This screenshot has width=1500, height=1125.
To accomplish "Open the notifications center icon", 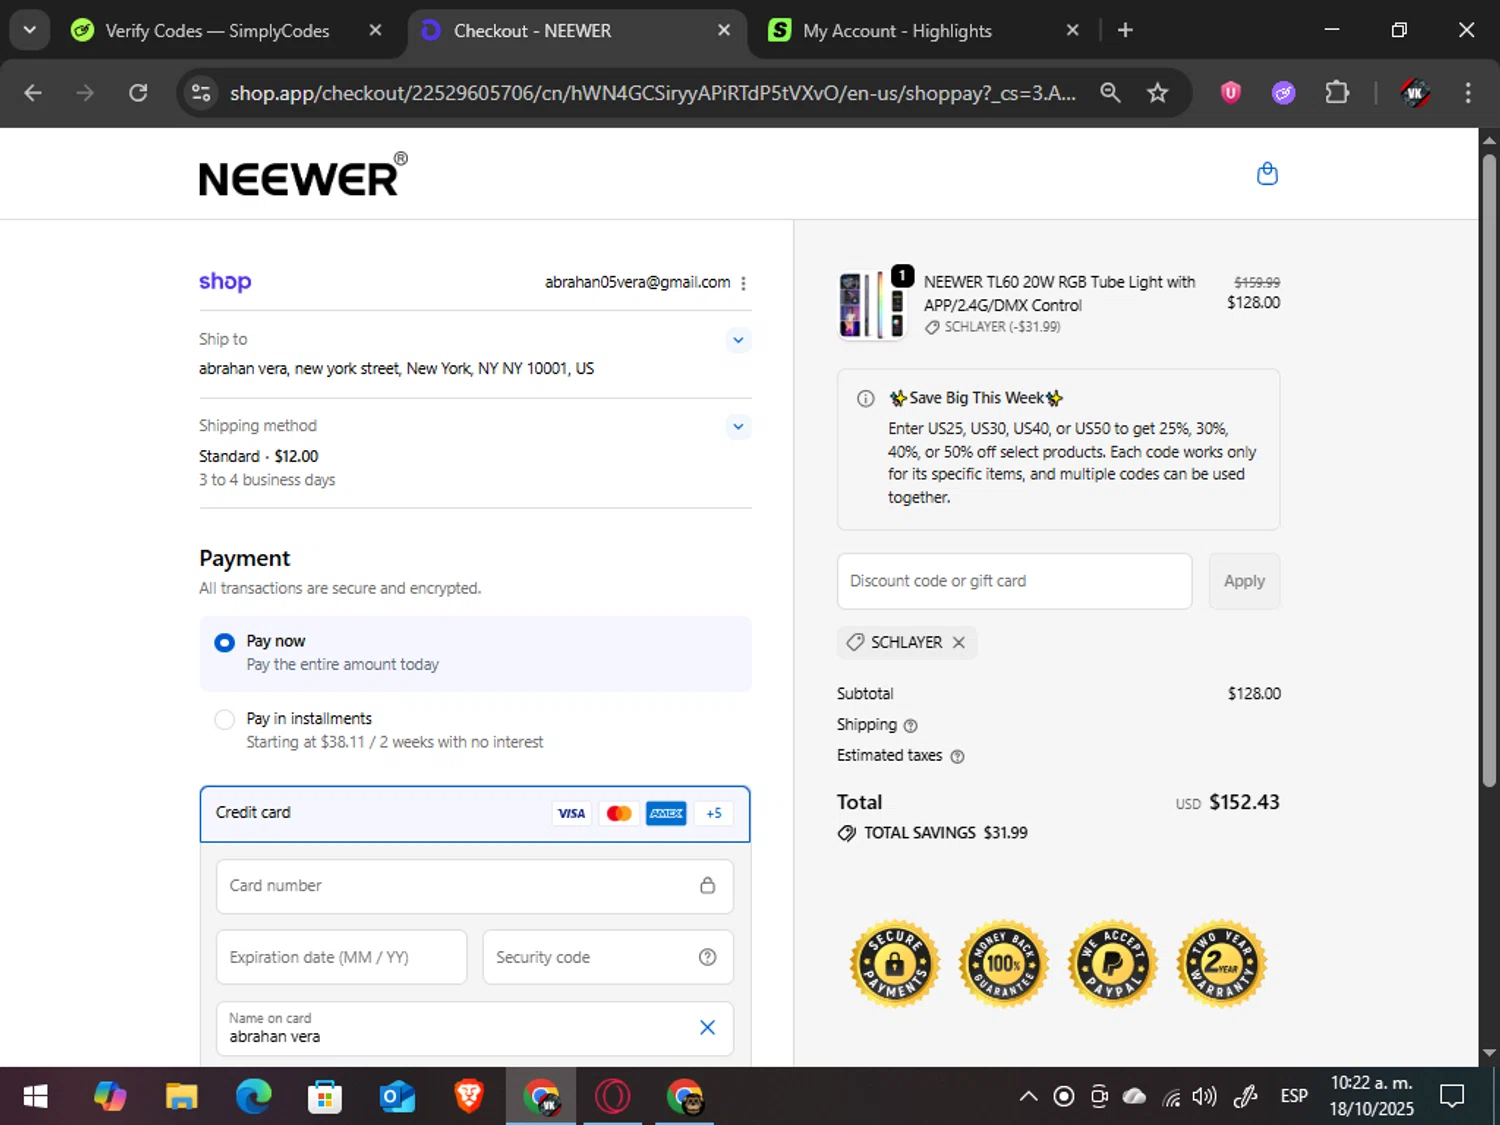I will tap(1452, 1097).
